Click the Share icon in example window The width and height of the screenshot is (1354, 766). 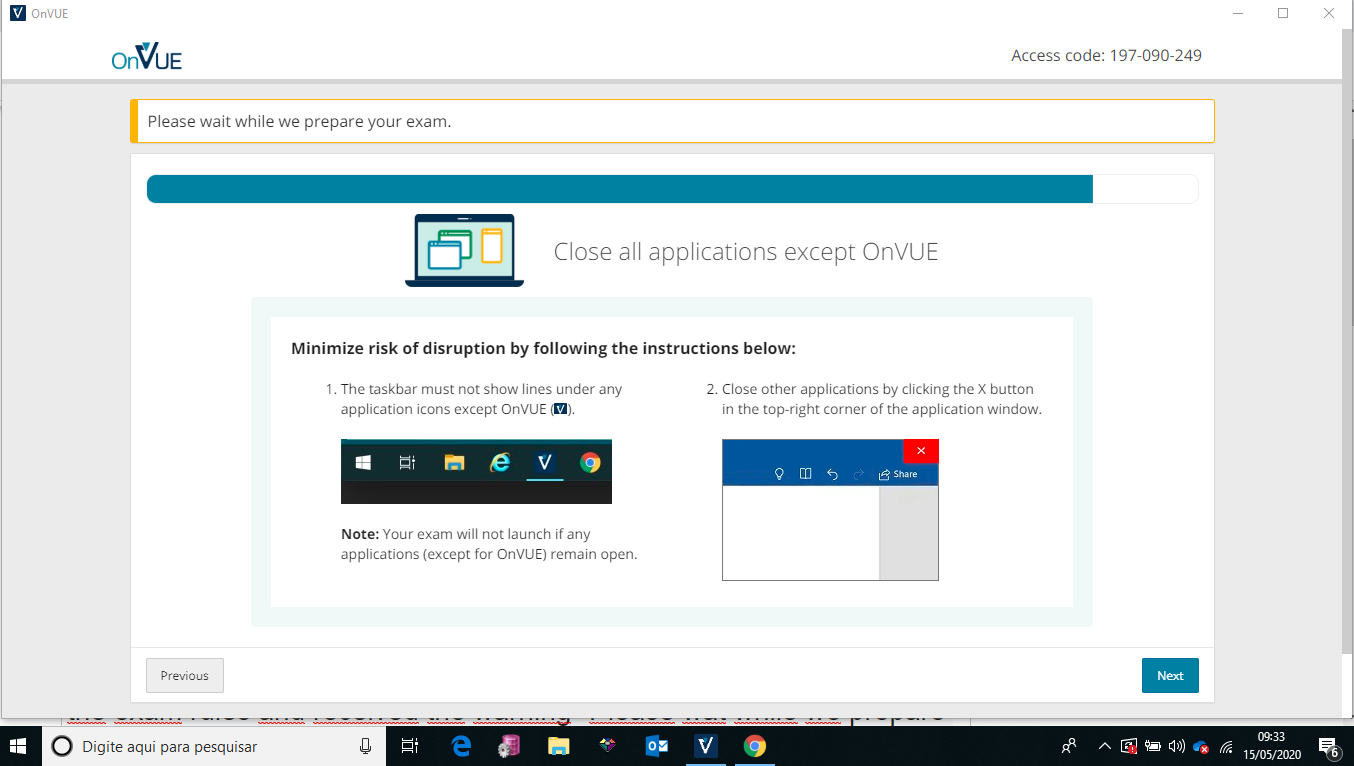click(x=898, y=474)
